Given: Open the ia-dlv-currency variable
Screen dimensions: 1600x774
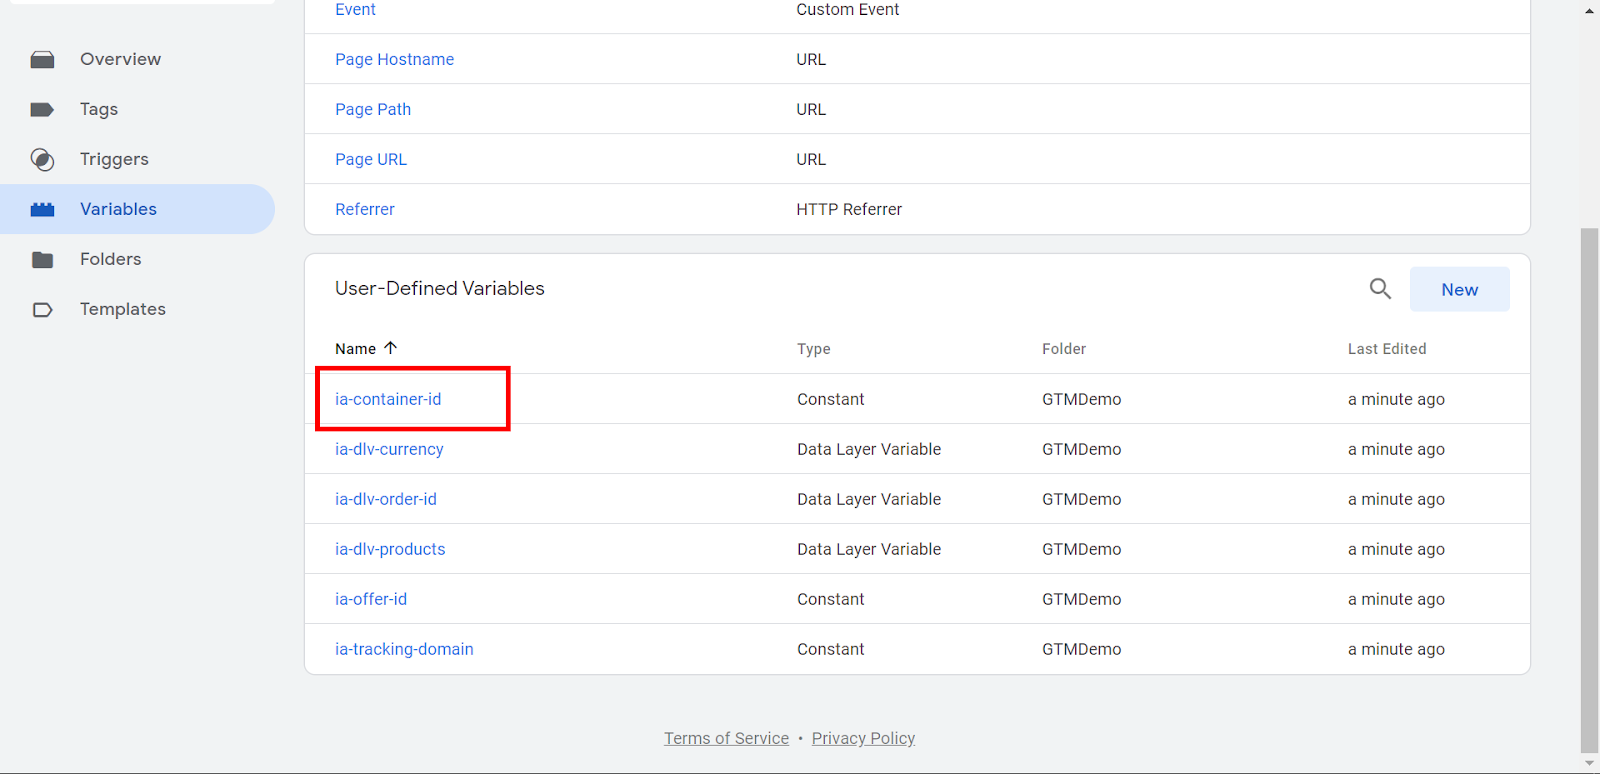Looking at the screenshot, I should pos(389,449).
